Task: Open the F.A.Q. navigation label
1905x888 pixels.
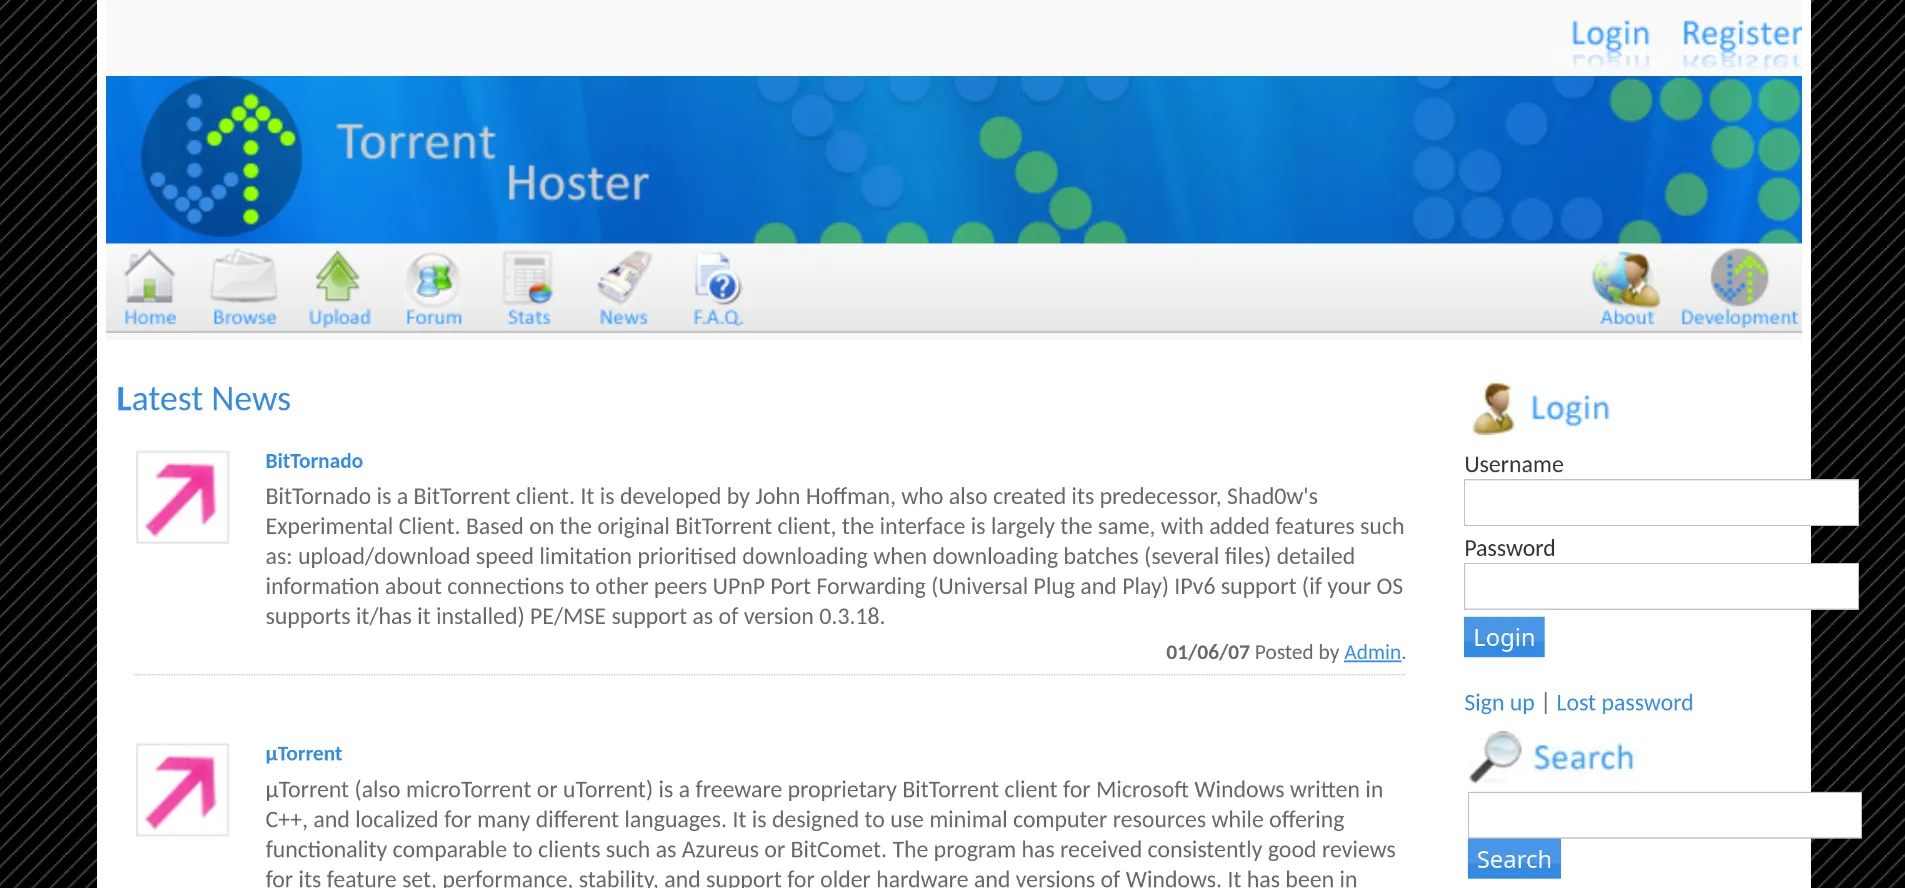Action: [718, 317]
